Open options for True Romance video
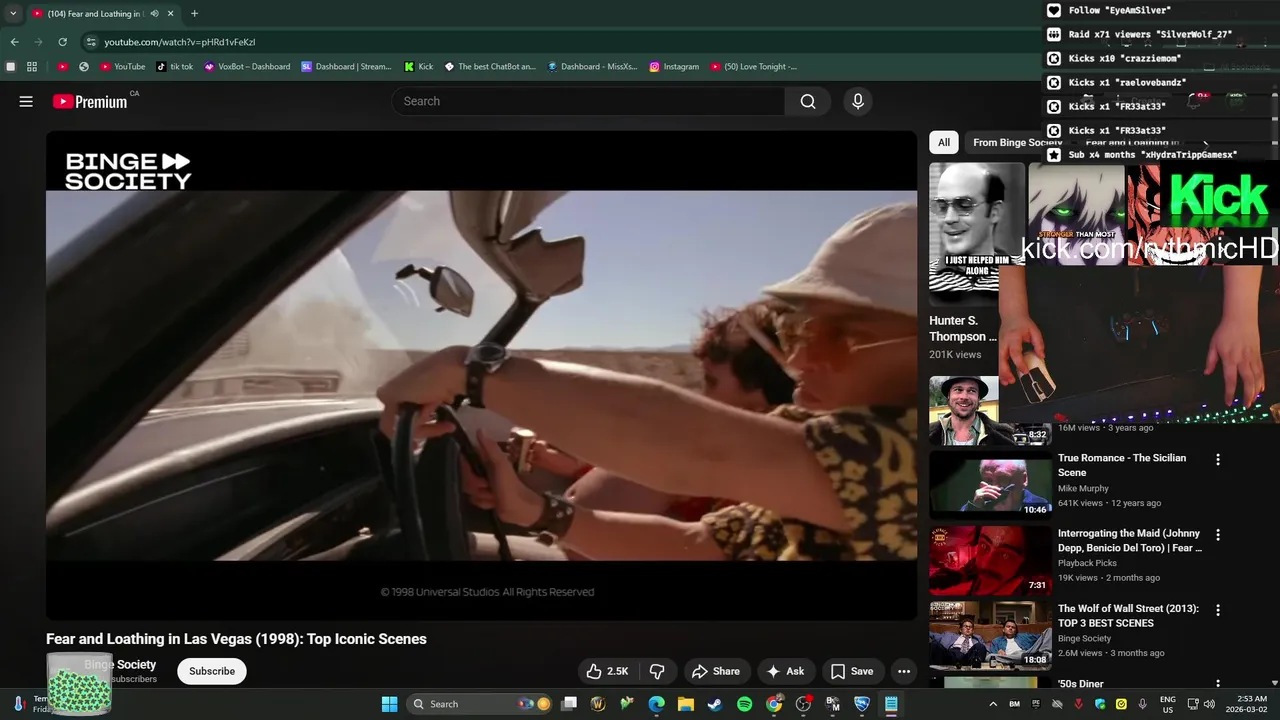Image resolution: width=1280 pixels, height=720 pixels. (1218, 460)
